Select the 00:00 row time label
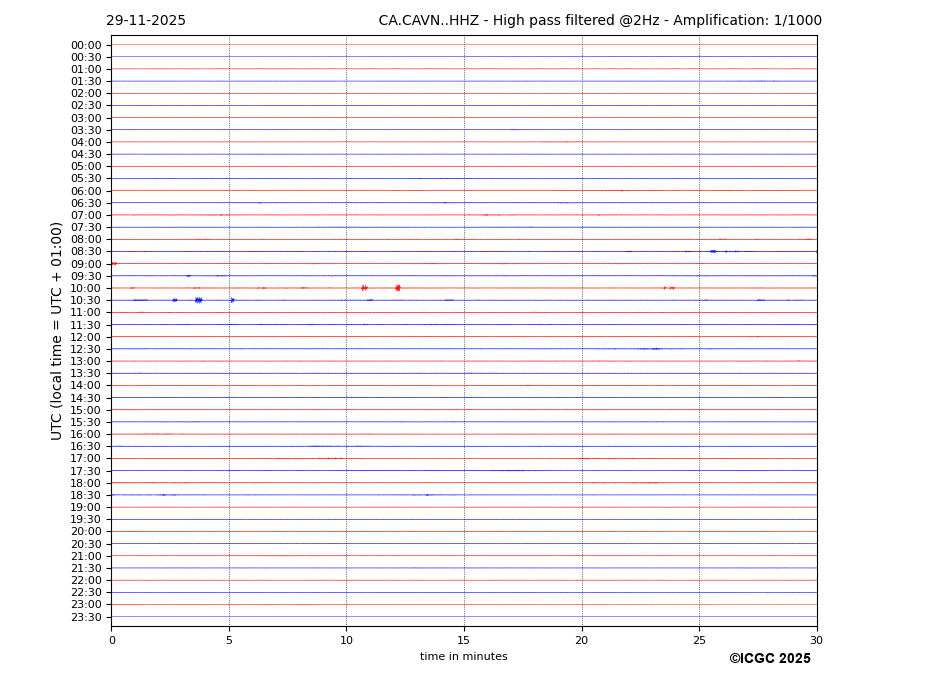 [x=85, y=45]
